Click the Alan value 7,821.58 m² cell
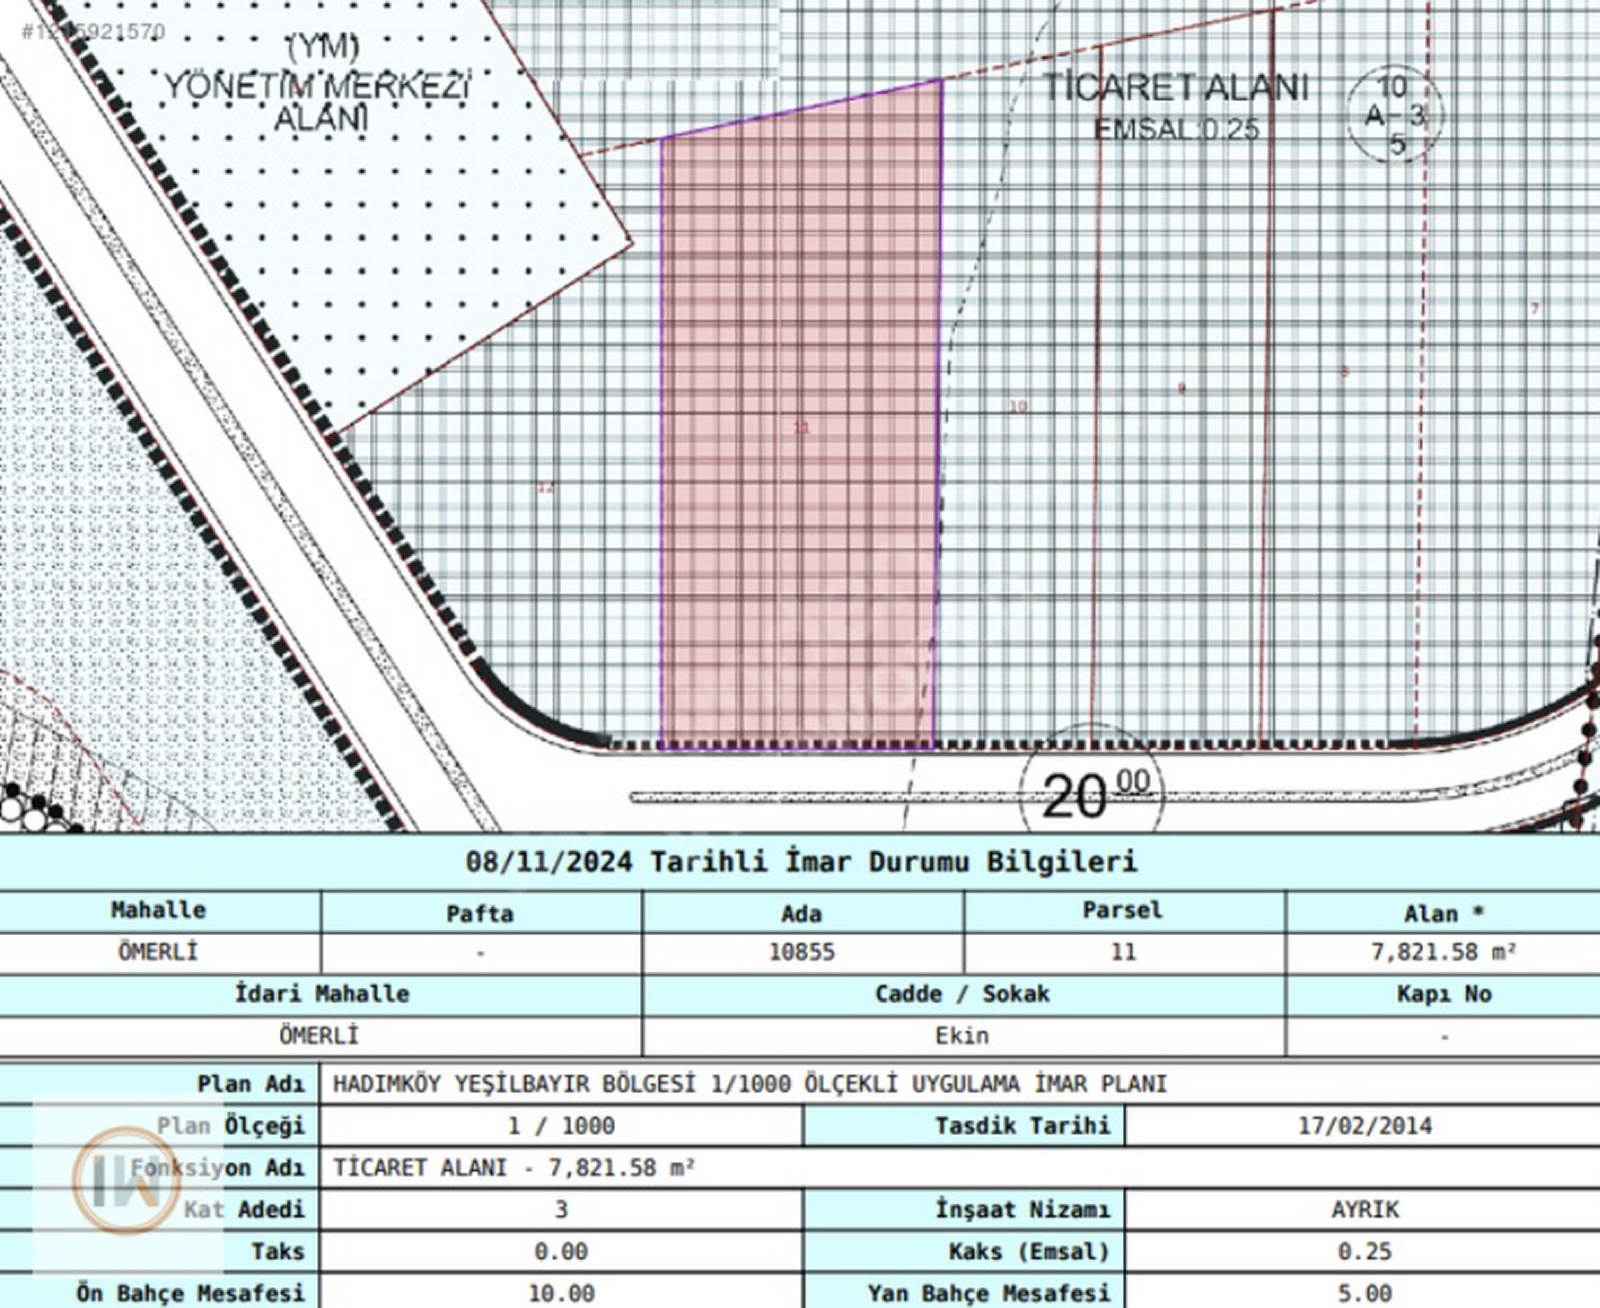This screenshot has height=1308, width=1600. pyautogui.click(x=1442, y=952)
